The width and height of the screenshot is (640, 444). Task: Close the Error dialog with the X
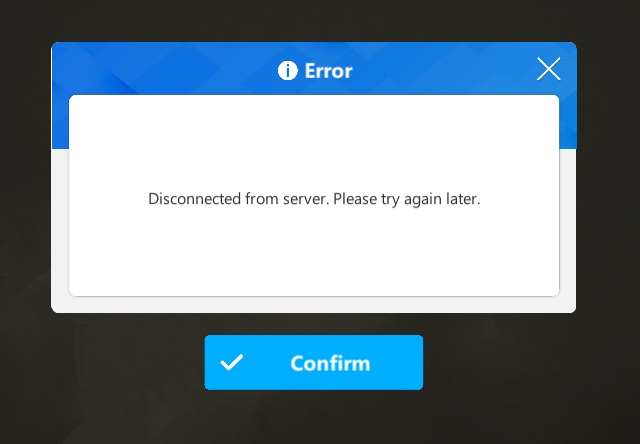pos(549,69)
